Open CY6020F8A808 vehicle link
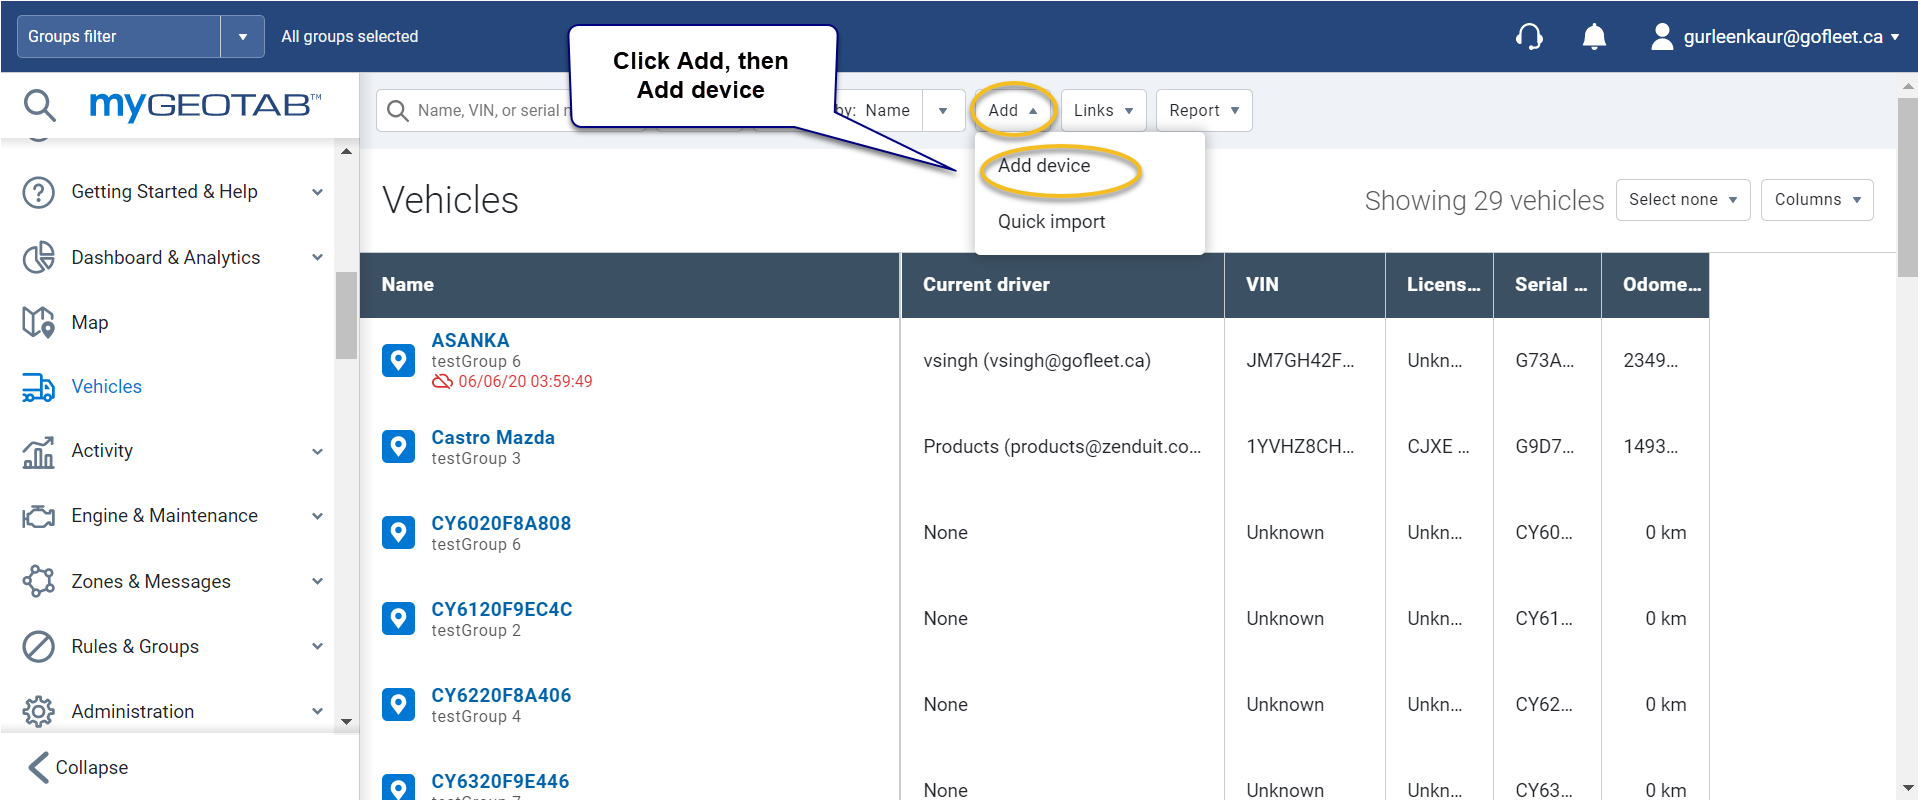Screen dimensions: 1918x800 tap(501, 524)
